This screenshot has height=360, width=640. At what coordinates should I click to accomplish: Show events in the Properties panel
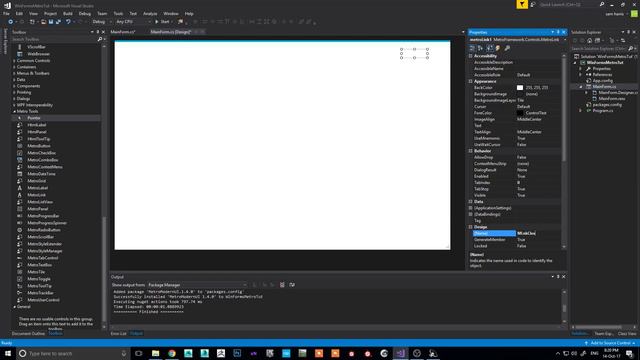pyautogui.click(x=498, y=48)
